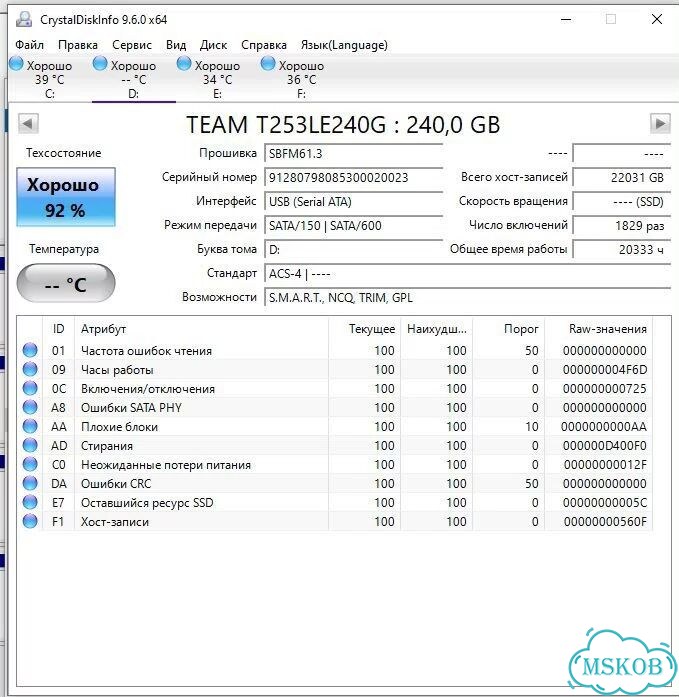Click the CrystalDiskInfo app icon in title bar
679x697 pixels.
point(24,20)
